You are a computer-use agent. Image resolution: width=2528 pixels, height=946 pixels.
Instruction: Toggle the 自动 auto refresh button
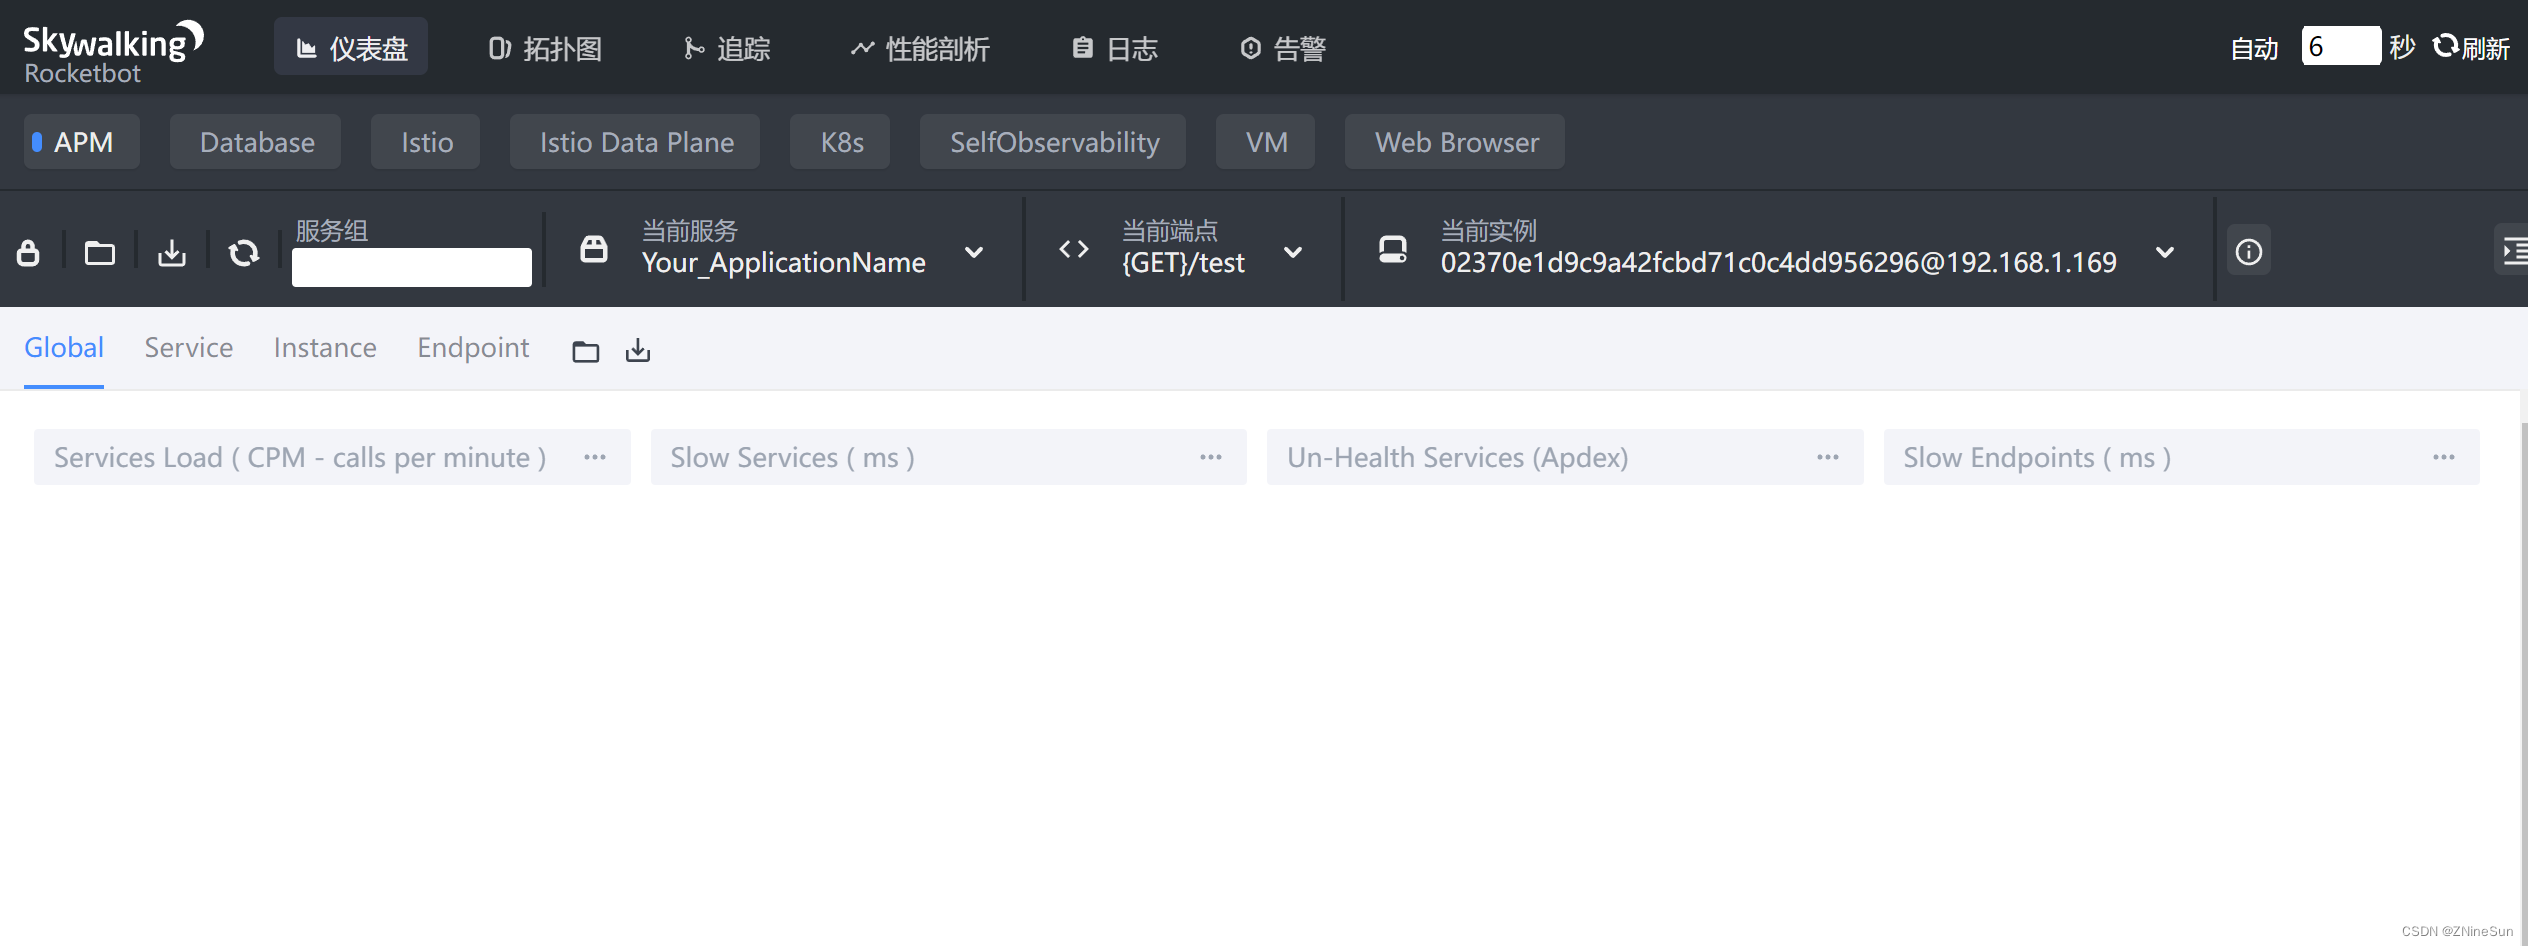[x=2254, y=48]
